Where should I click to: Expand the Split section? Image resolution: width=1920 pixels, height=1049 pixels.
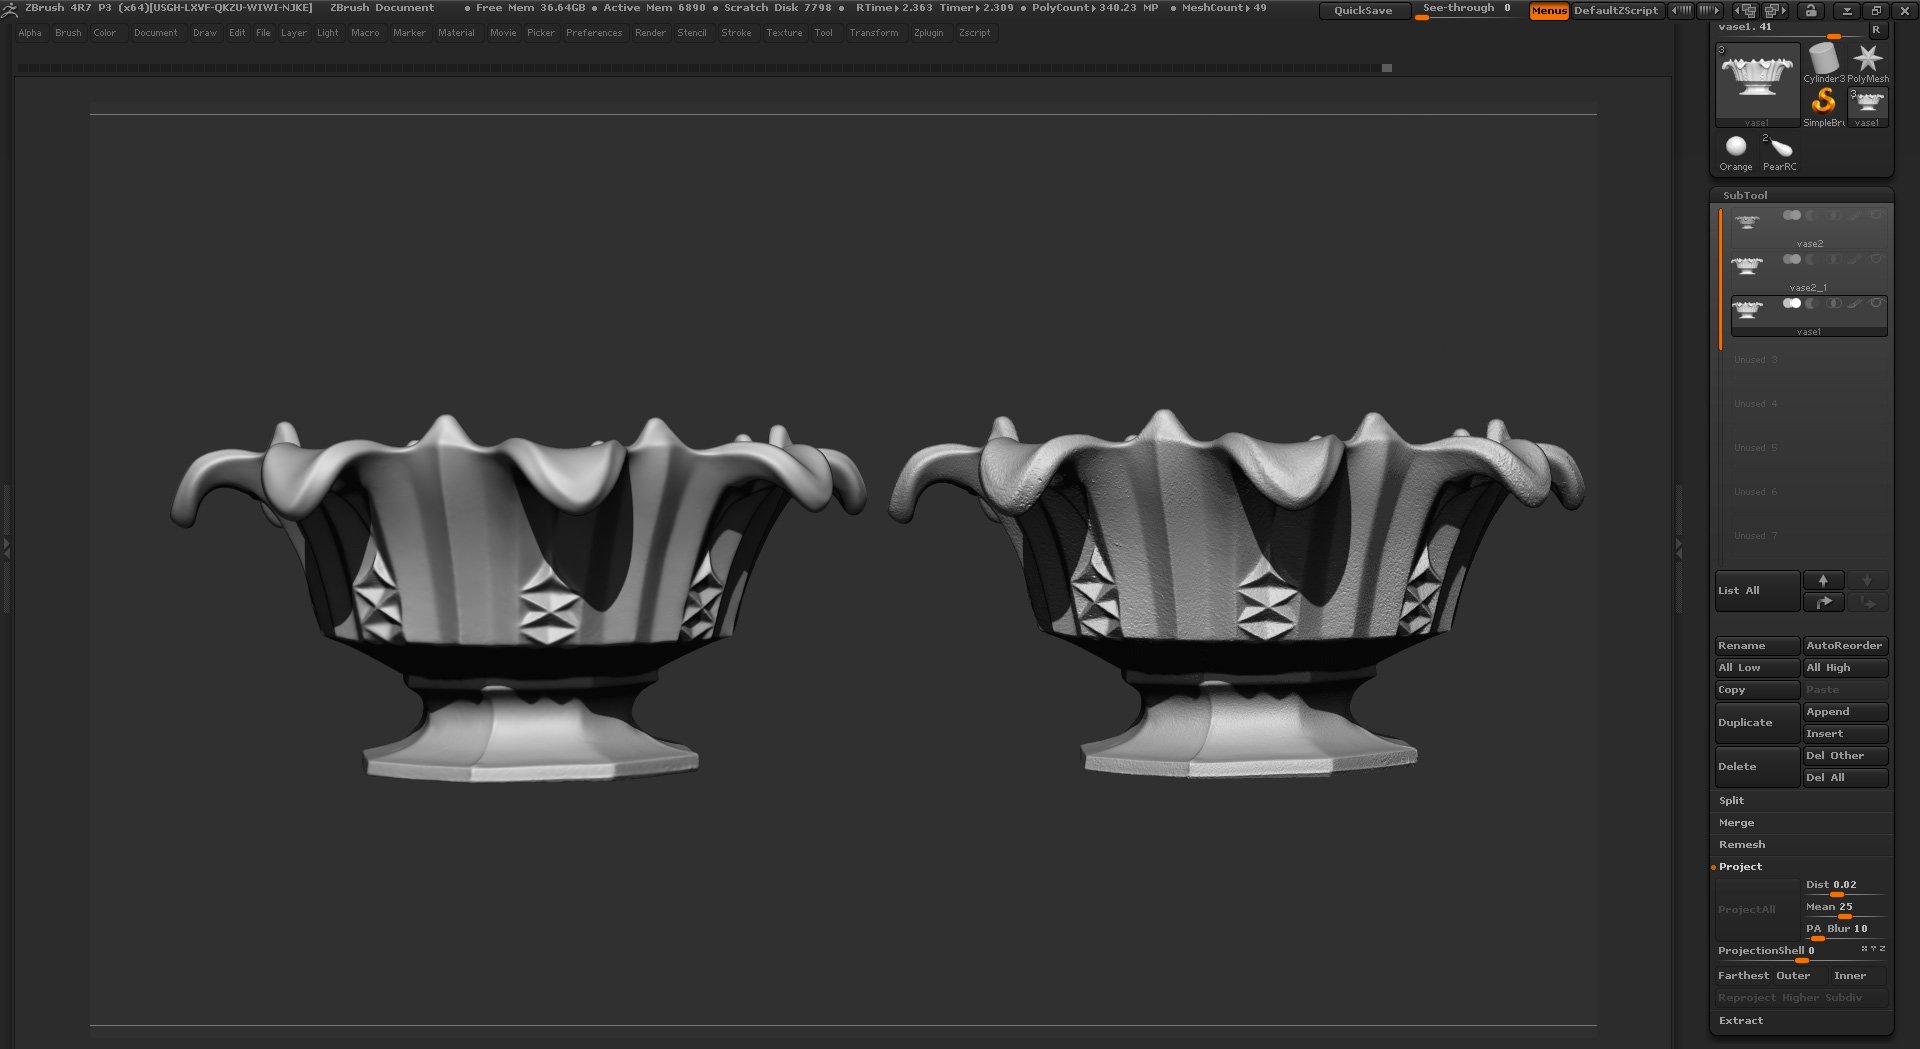coord(1731,801)
